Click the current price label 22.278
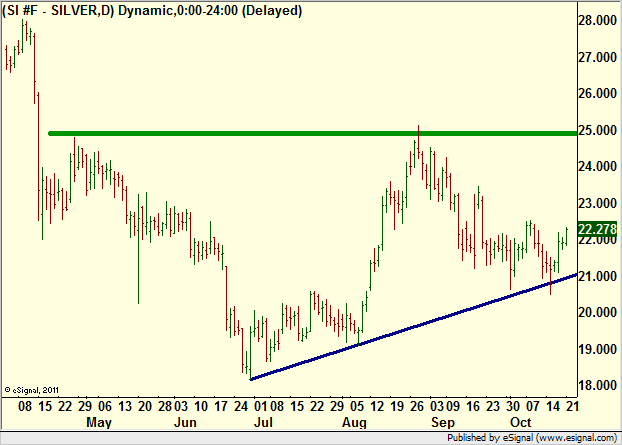 click(597, 229)
